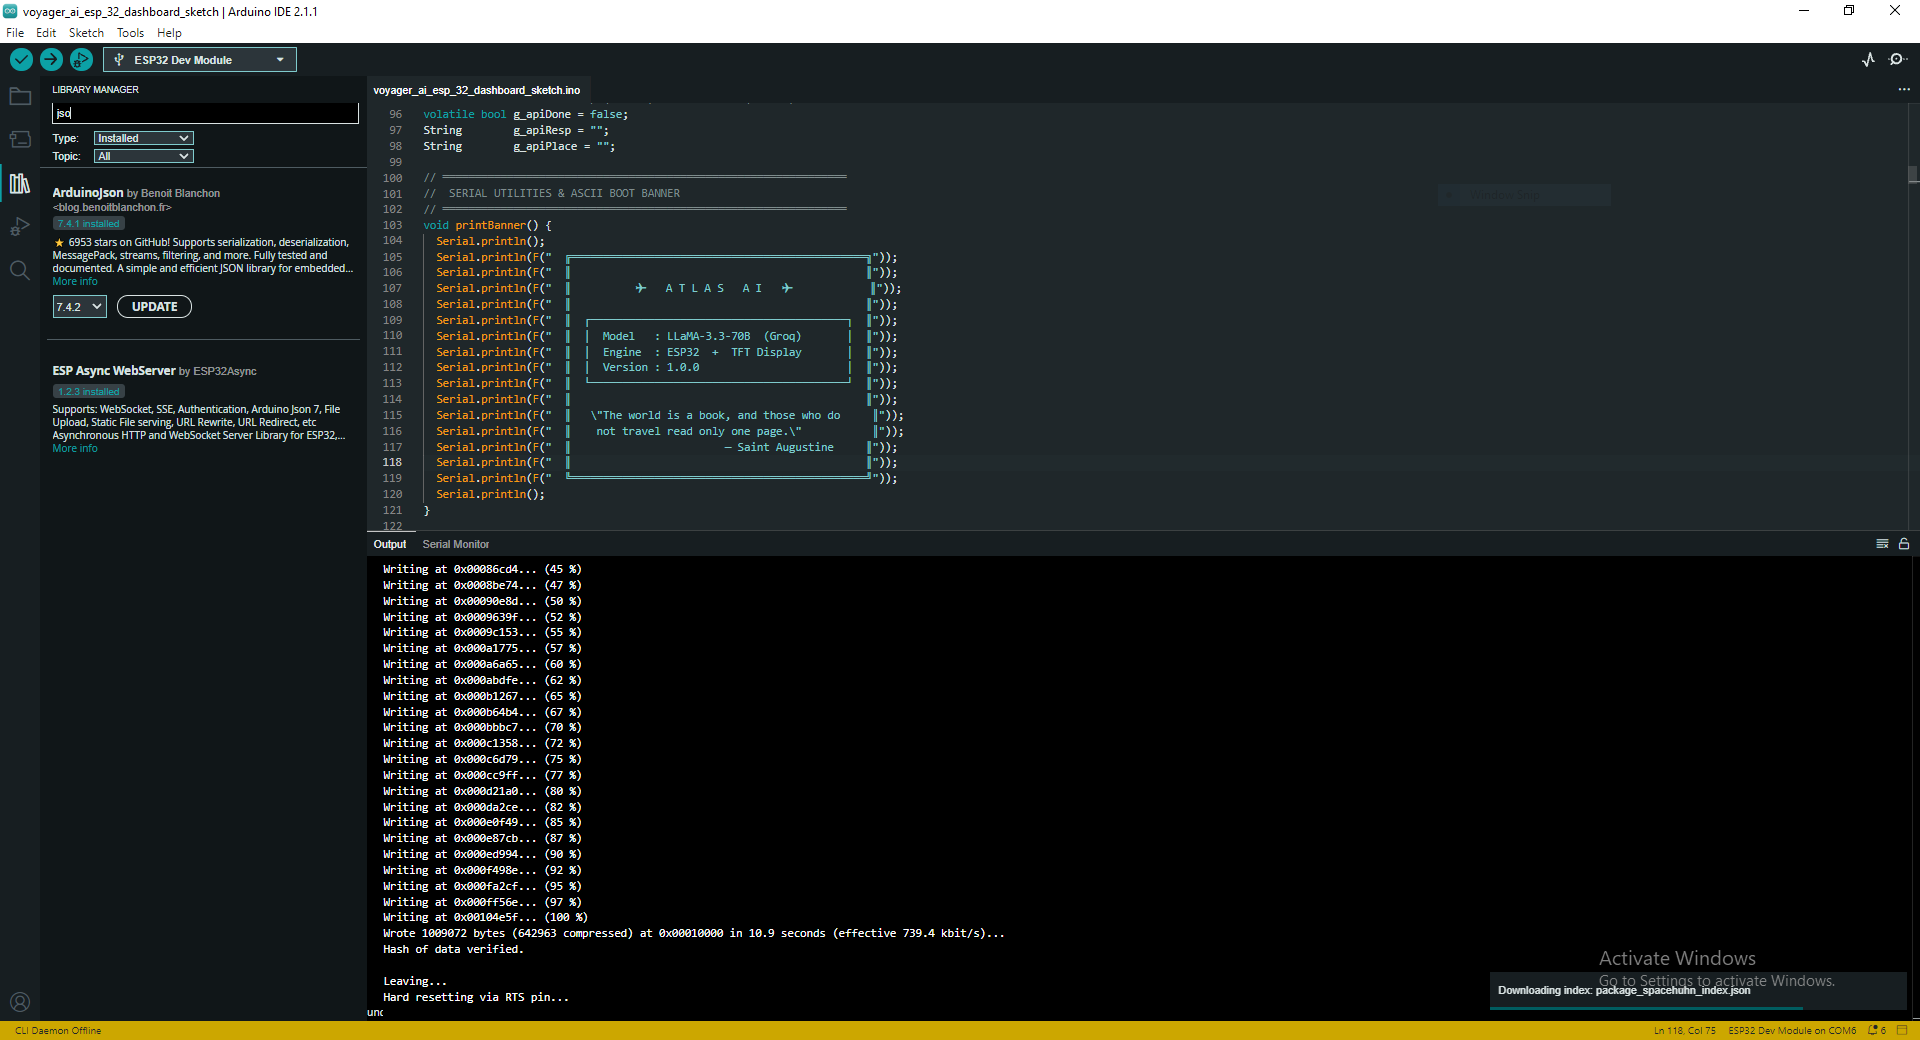Upload the sketch with the arrow button
This screenshot has width=1920, height=1040.
pos(51,60)
